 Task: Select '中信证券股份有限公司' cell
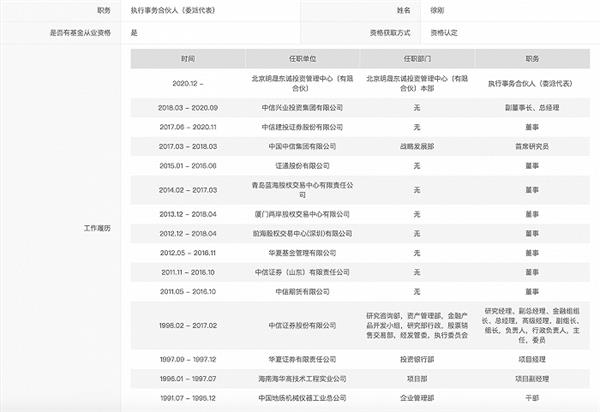[x=302, y=326]
